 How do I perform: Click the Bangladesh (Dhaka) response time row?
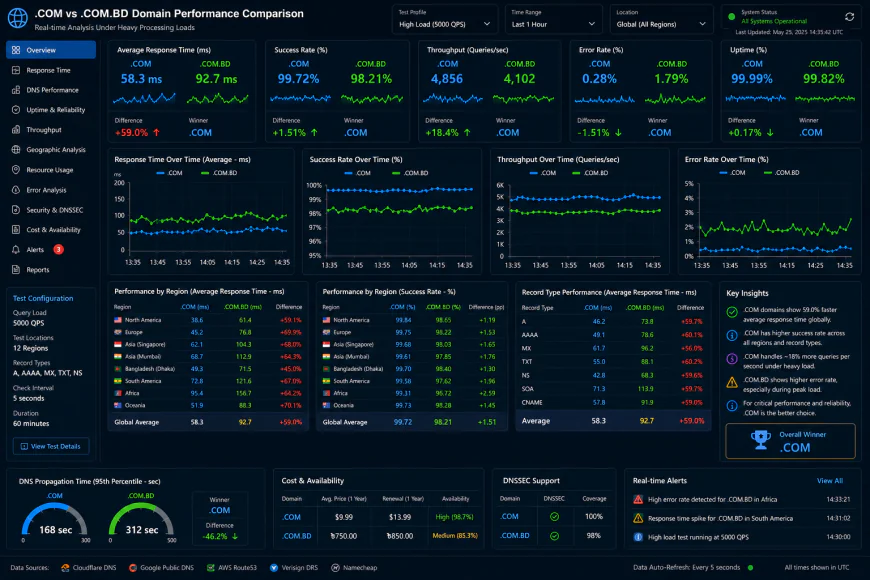click(208, 369)
